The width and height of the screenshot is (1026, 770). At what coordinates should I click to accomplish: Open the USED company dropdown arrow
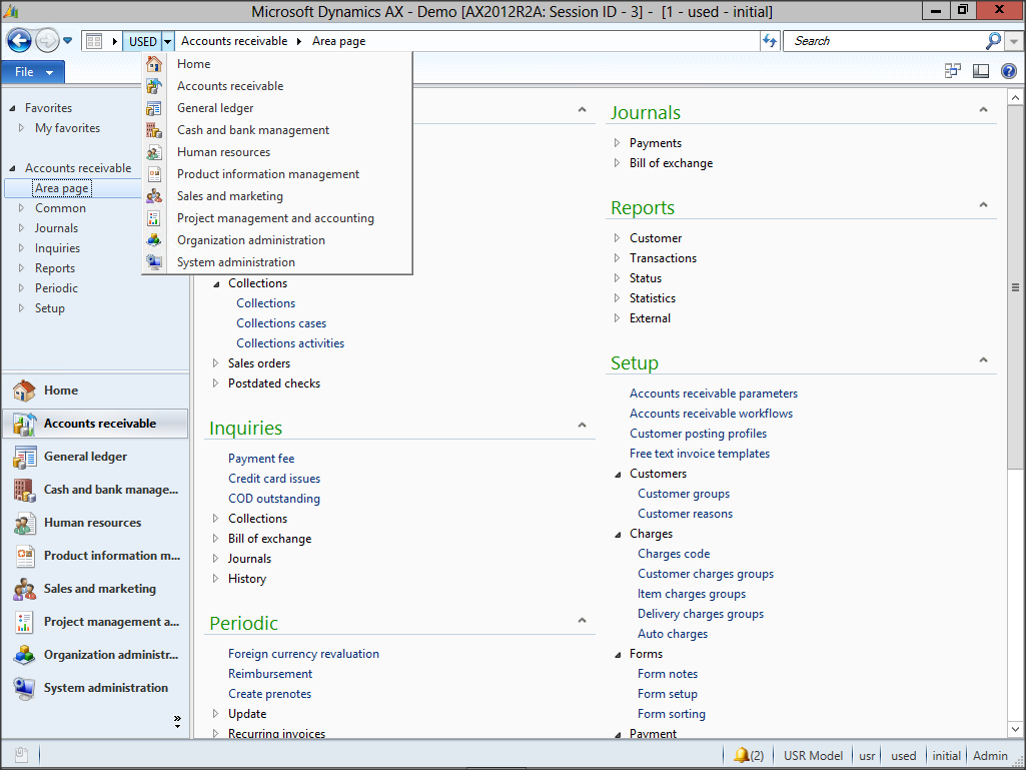[168, 42]
